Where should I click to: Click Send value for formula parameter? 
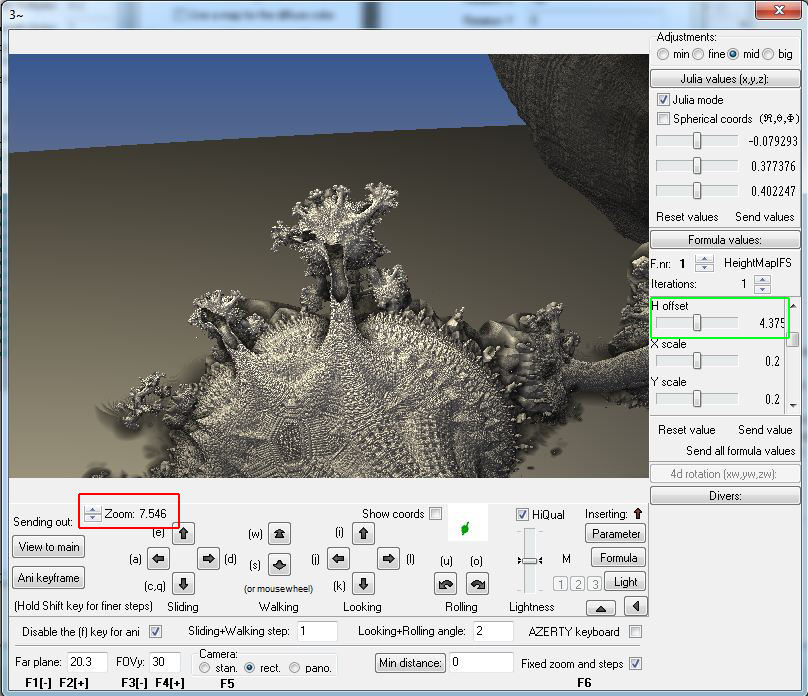click(765, 430)
